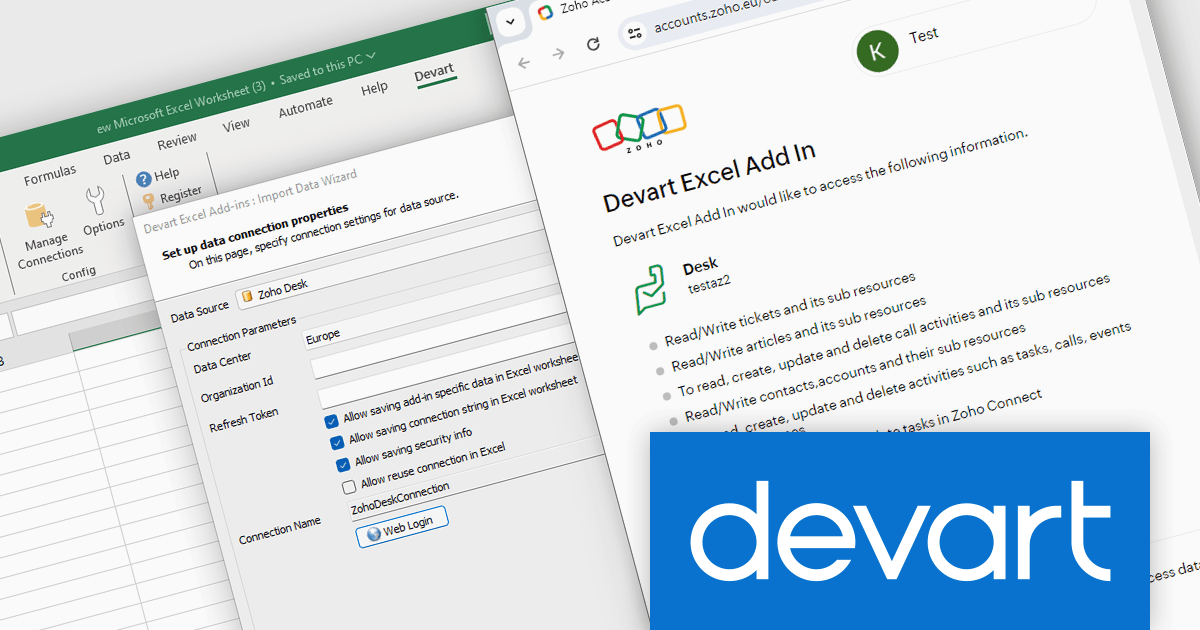Screen dimensions: 1200x630
Task: Click the Connection Parameters group label
Action: pos(241,333)
